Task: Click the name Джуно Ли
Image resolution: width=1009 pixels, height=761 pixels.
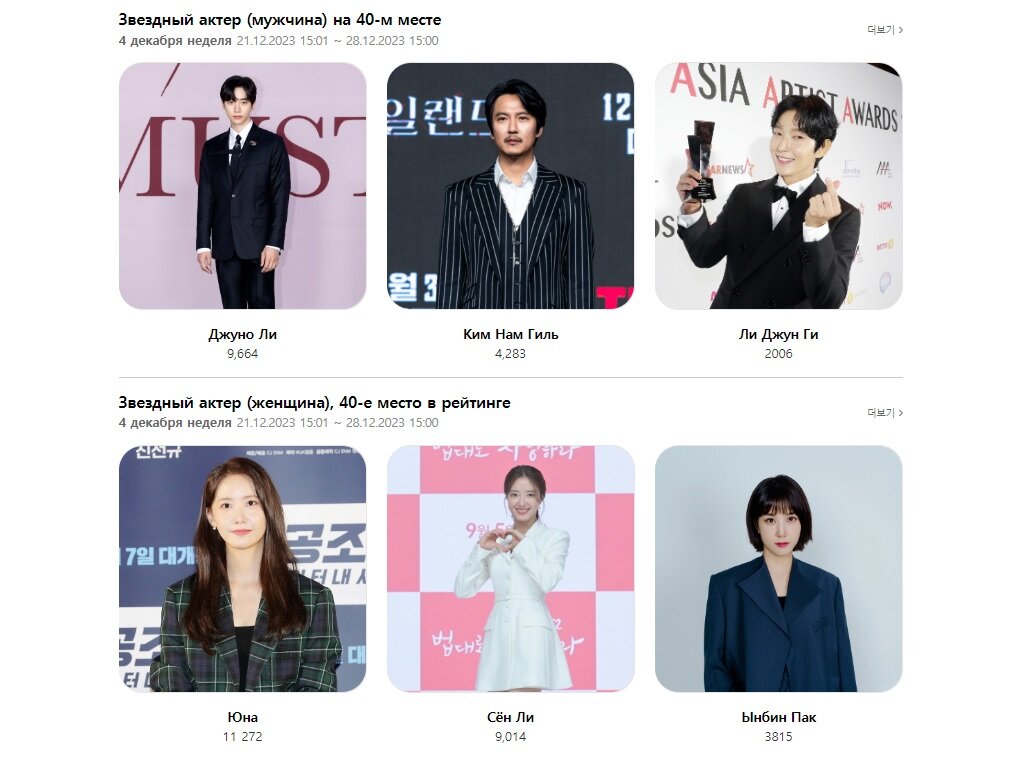Action: [x=243, y=335]
